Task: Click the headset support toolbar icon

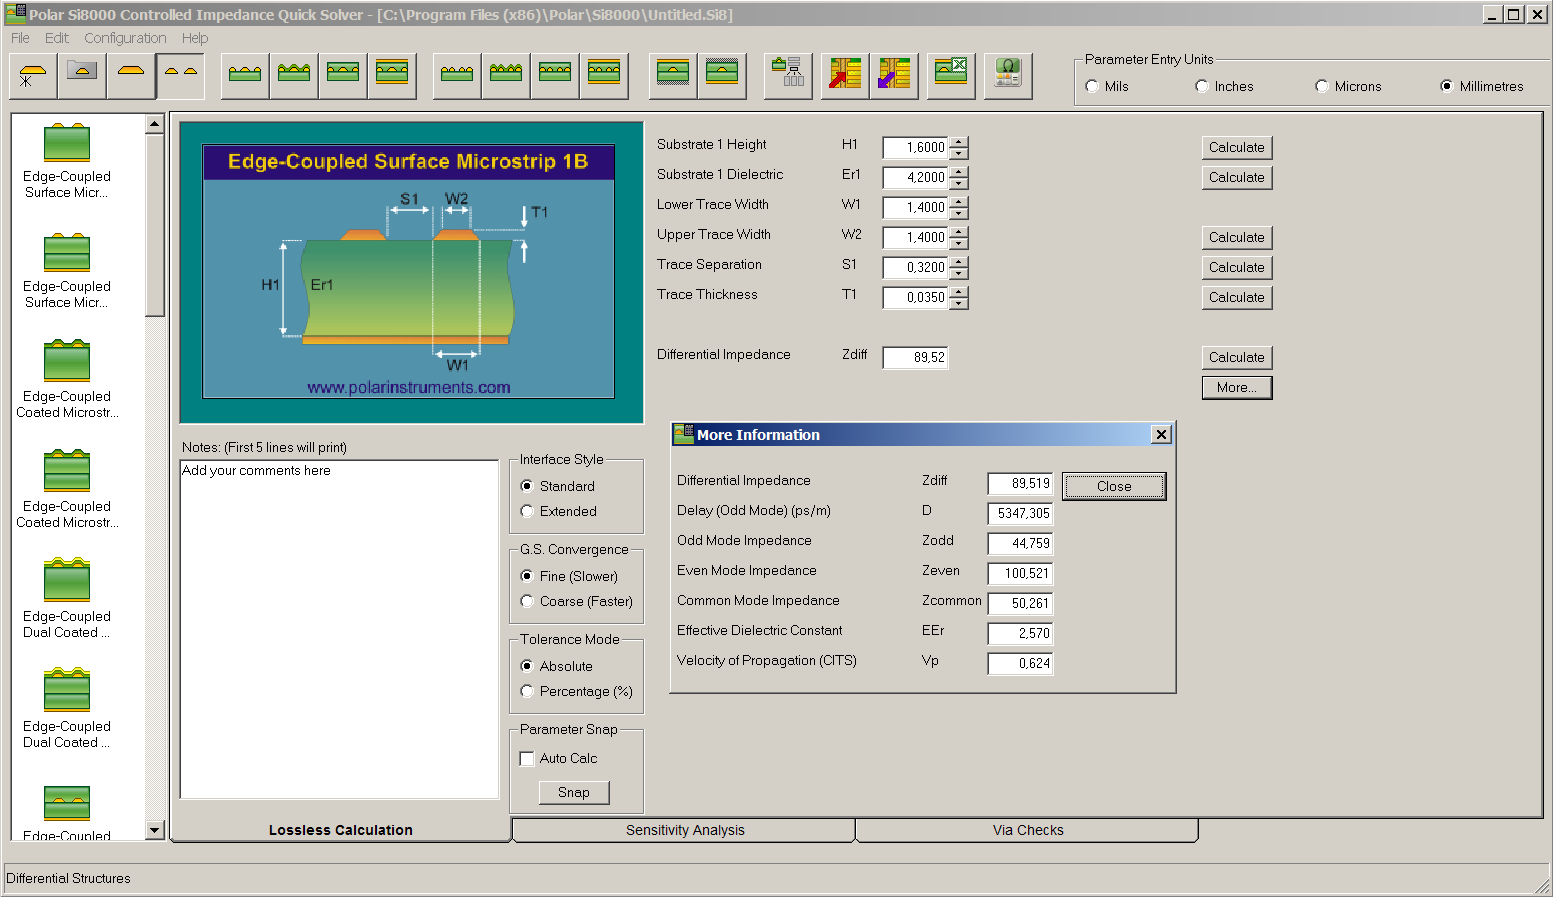Action: click(x=1008, y=76)
